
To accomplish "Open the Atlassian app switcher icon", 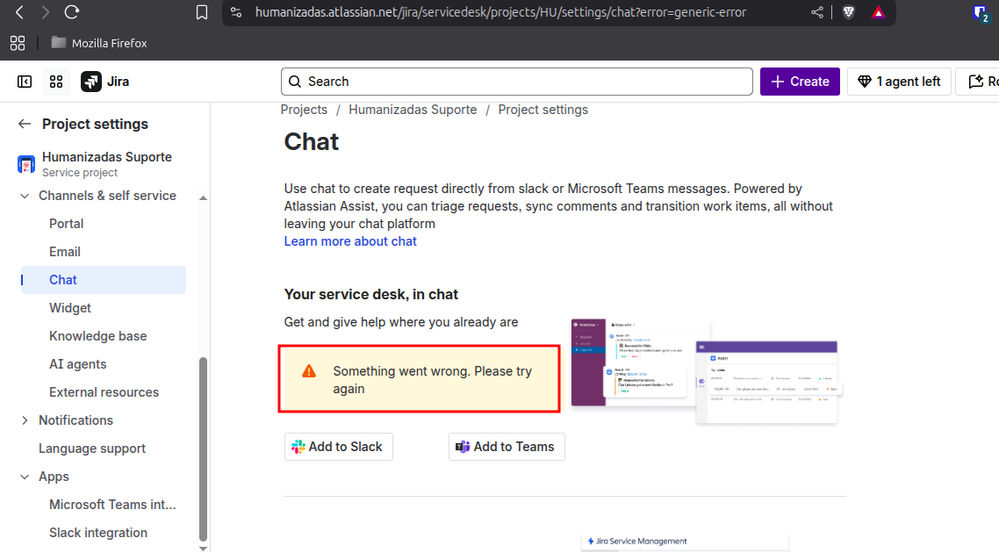I will (56, 82).
